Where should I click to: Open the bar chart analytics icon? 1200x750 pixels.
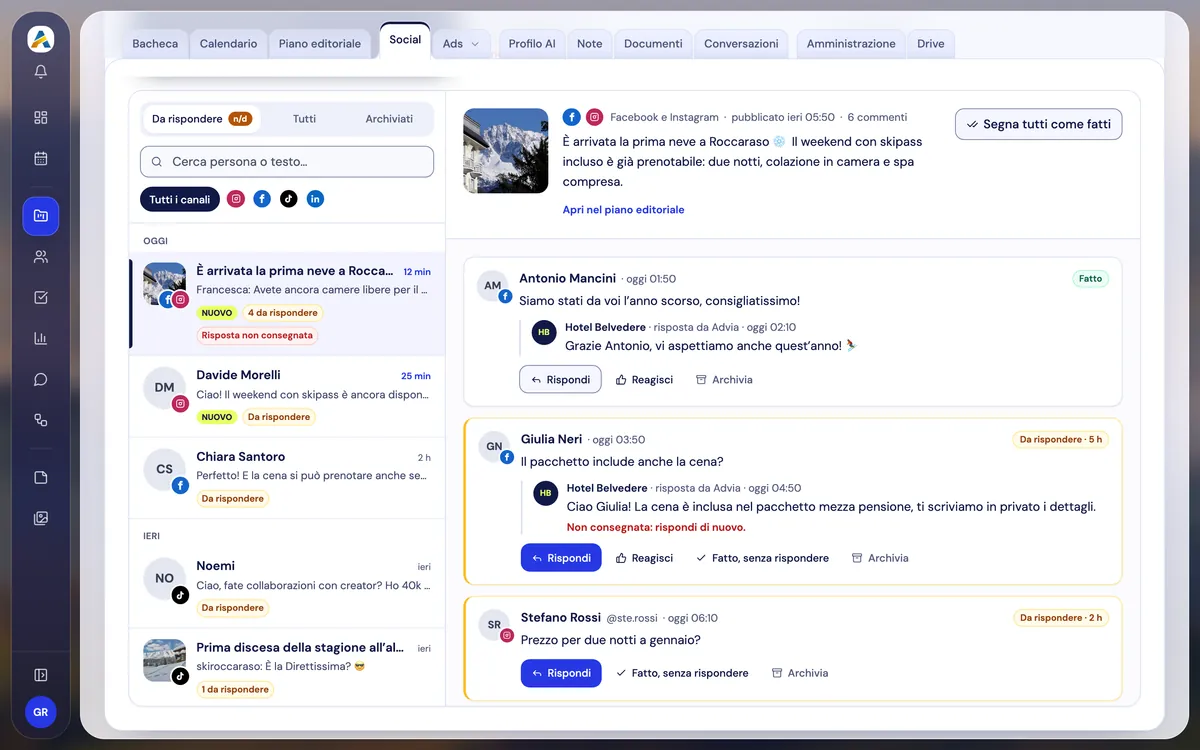pyautogui.click(x=41, y=338)
